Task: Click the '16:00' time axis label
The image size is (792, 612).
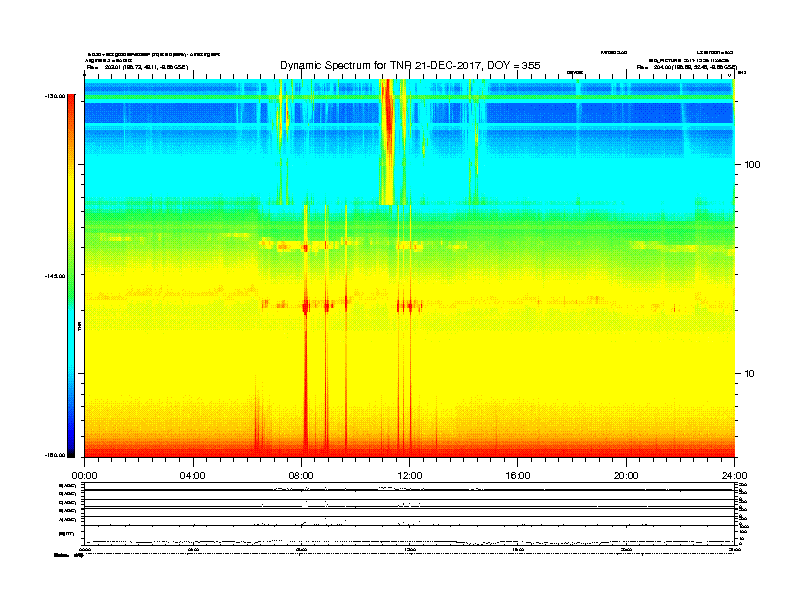Action: (x=518, y=476)
